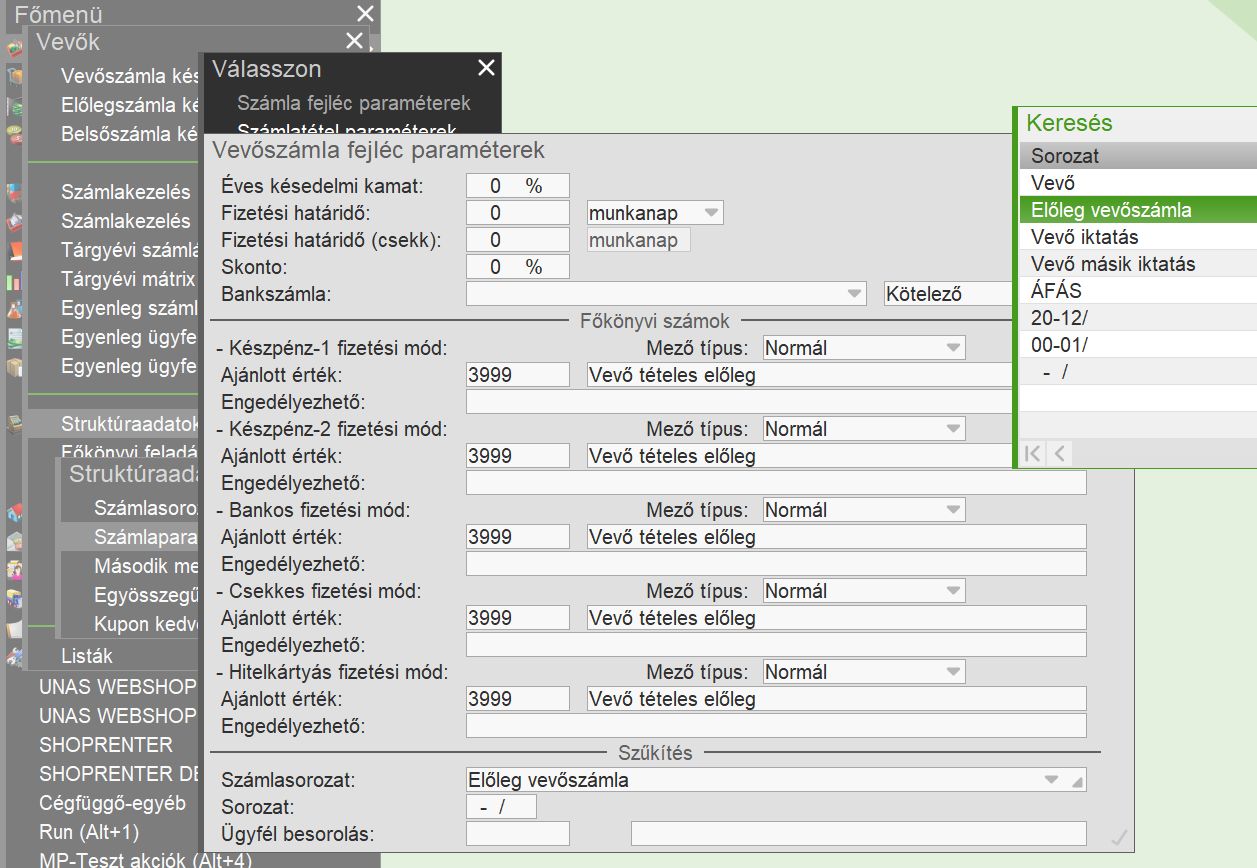Close the Válasszon popup window
Viewport: 1257px width, 868px height.
[486, 68]
